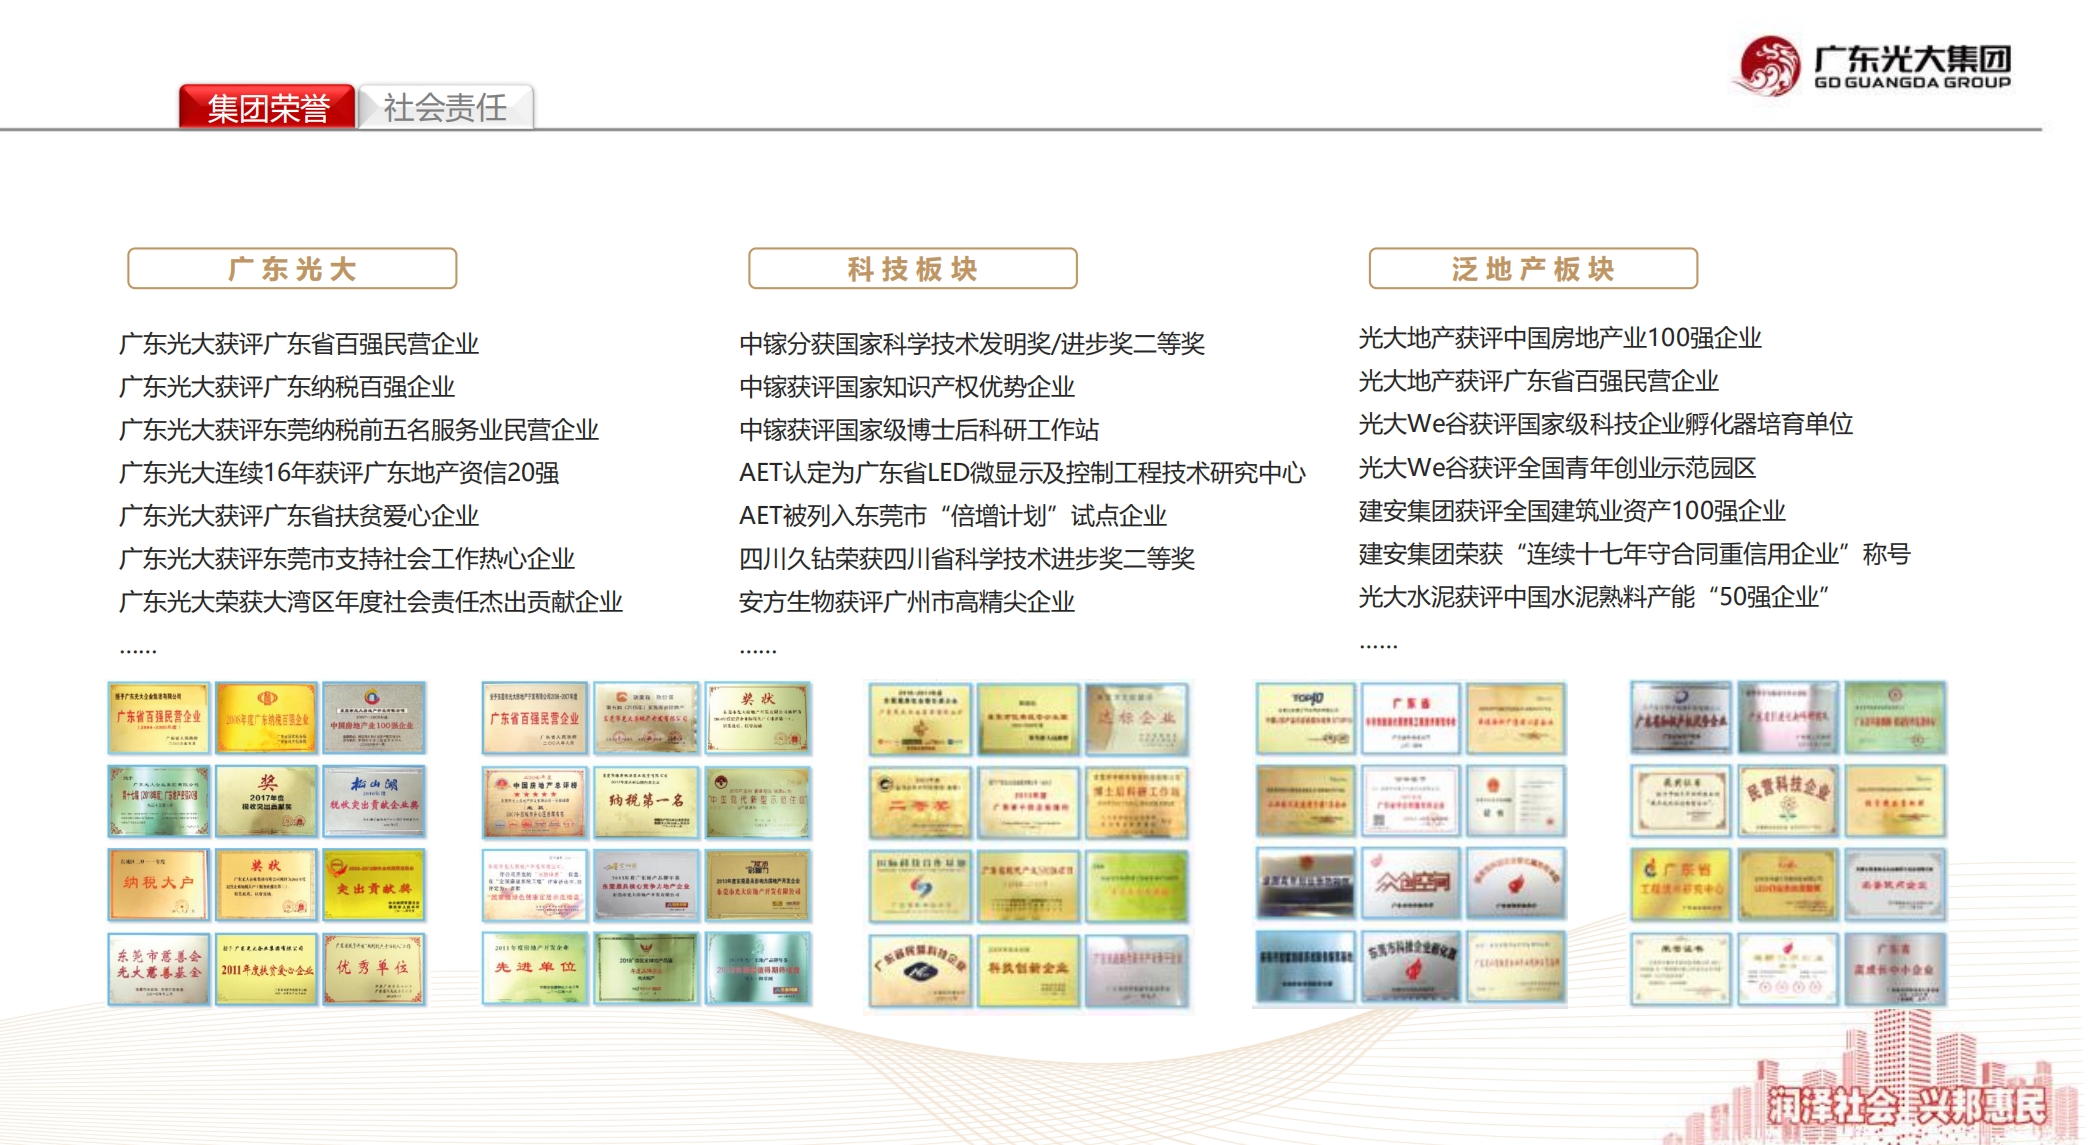Screen dimensions: 2090x1145
Task: Open the 东莞市科技企业孵化器 plaque
Action: (x=1411, y=966)
